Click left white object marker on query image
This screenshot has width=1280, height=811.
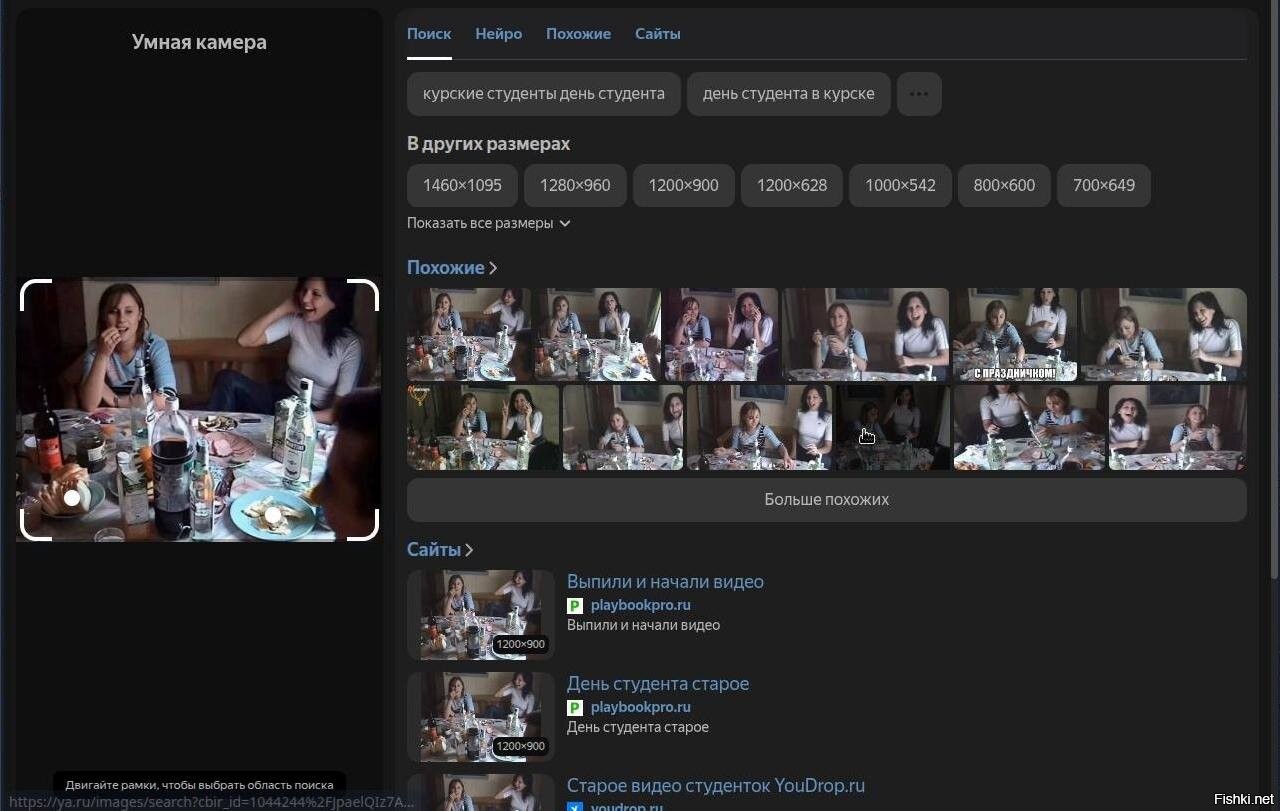click(72, 497)
